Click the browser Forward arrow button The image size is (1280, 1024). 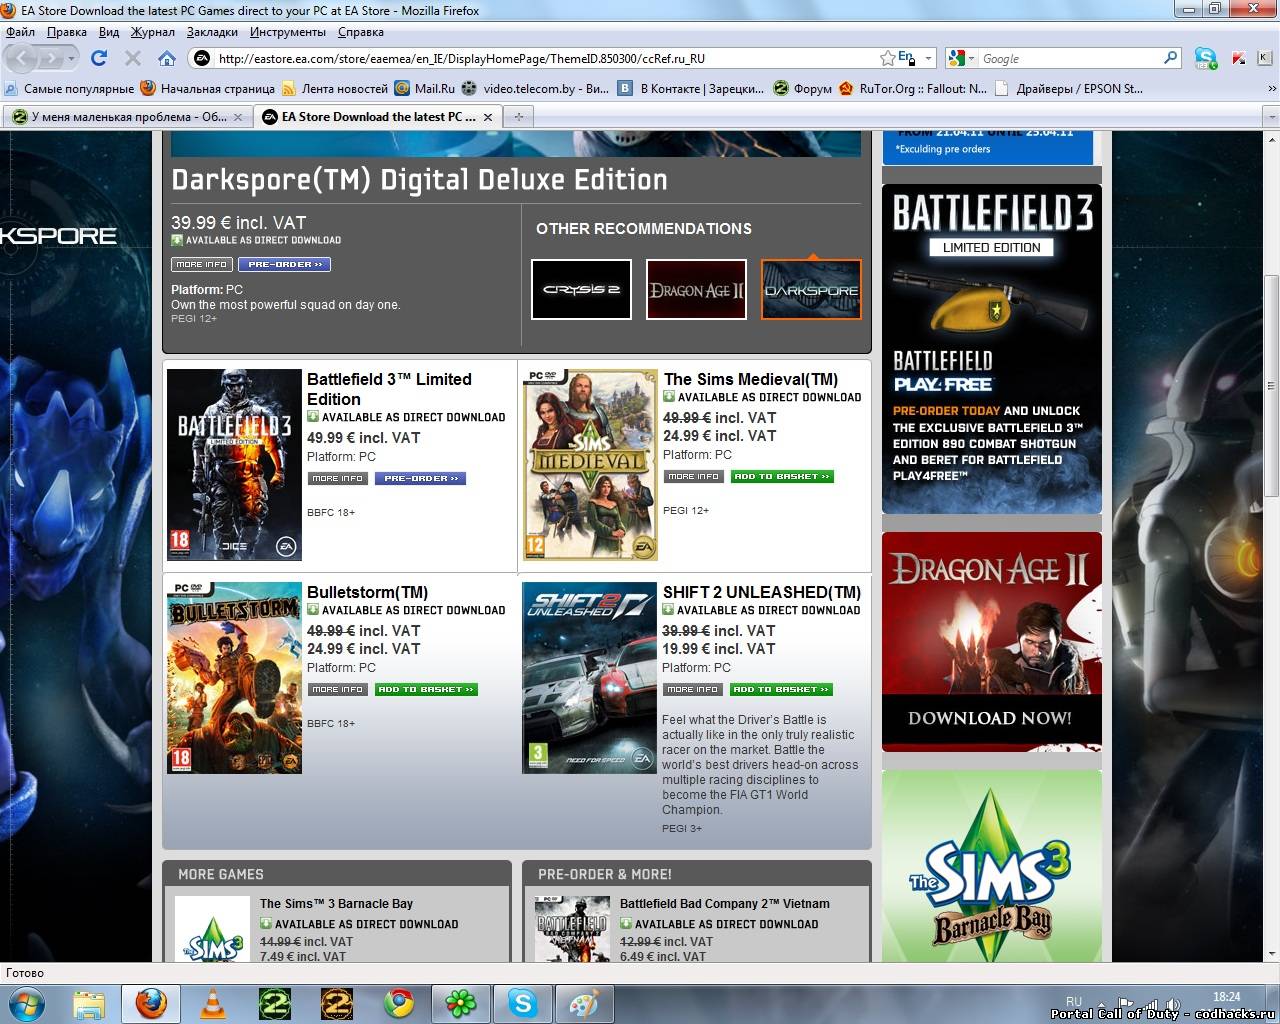click(51, 58)
